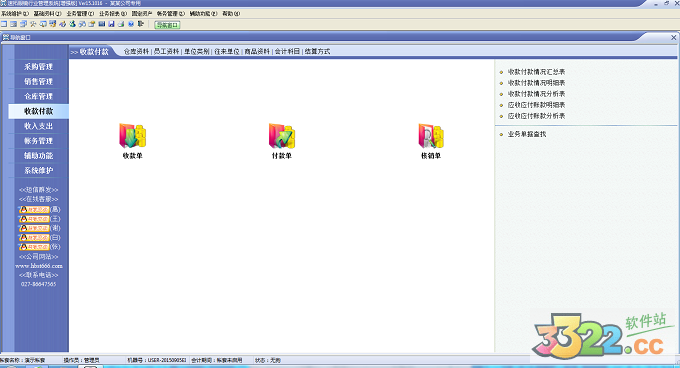Viewport: 680px width, 368px height.
Task: Open 收款付款情况明细表 report
Action: (x=536, y=83)
